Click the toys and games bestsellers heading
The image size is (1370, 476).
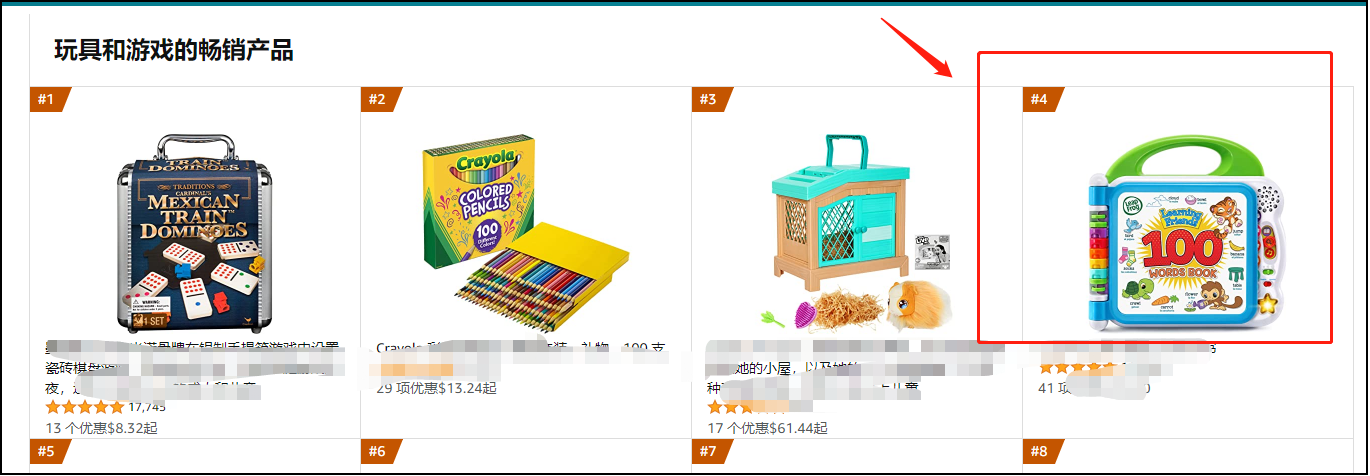(174, 49)
